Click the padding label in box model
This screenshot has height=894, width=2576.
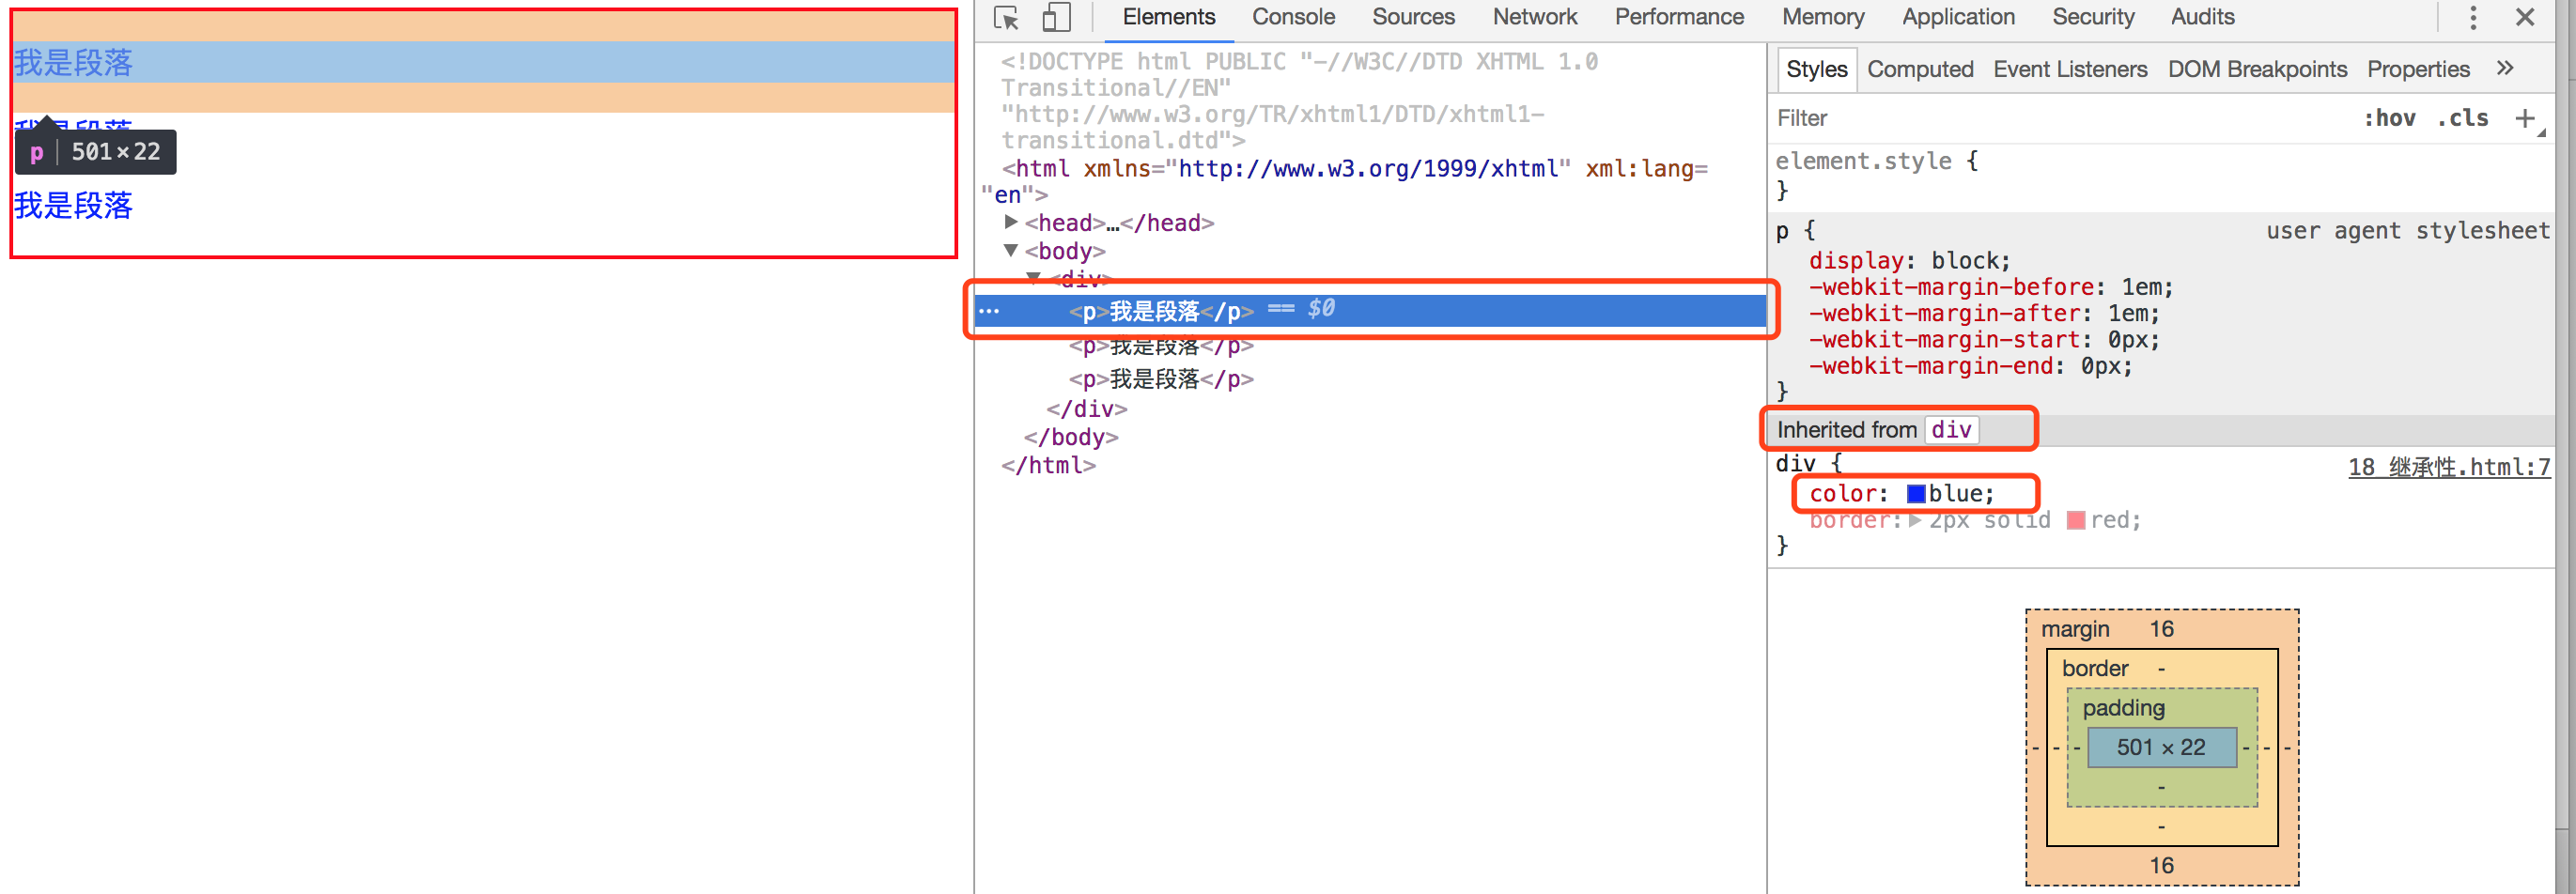[x=2123, y=708]
